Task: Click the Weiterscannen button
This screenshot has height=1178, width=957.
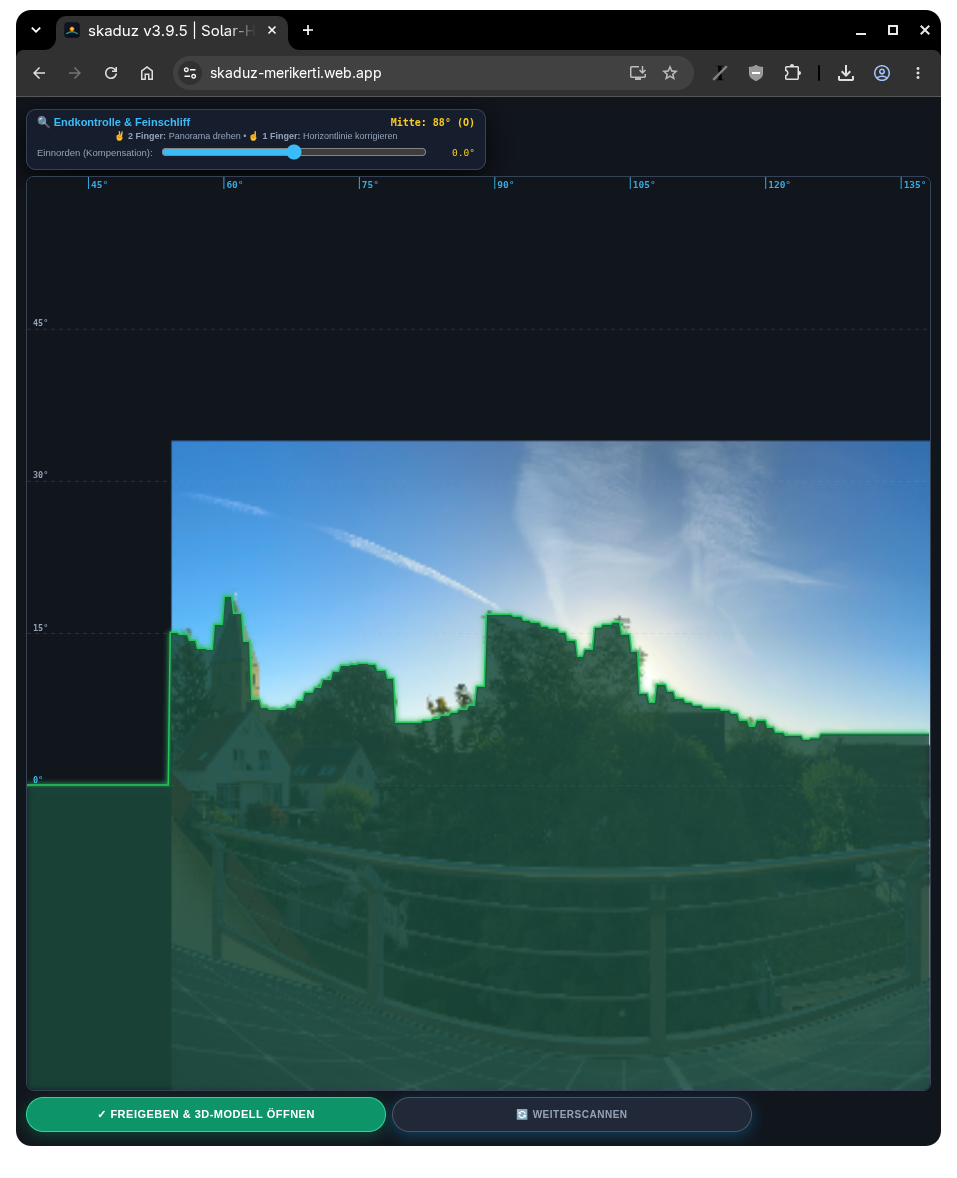Action: (x=572, y=1114)
